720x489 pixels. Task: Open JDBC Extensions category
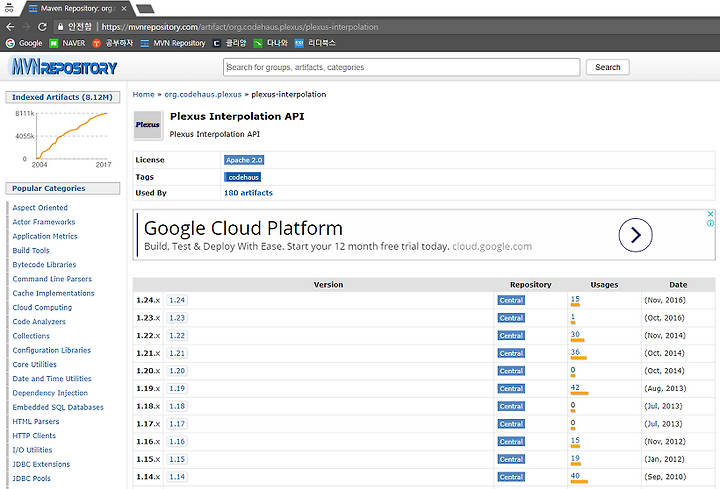[41, 464]
